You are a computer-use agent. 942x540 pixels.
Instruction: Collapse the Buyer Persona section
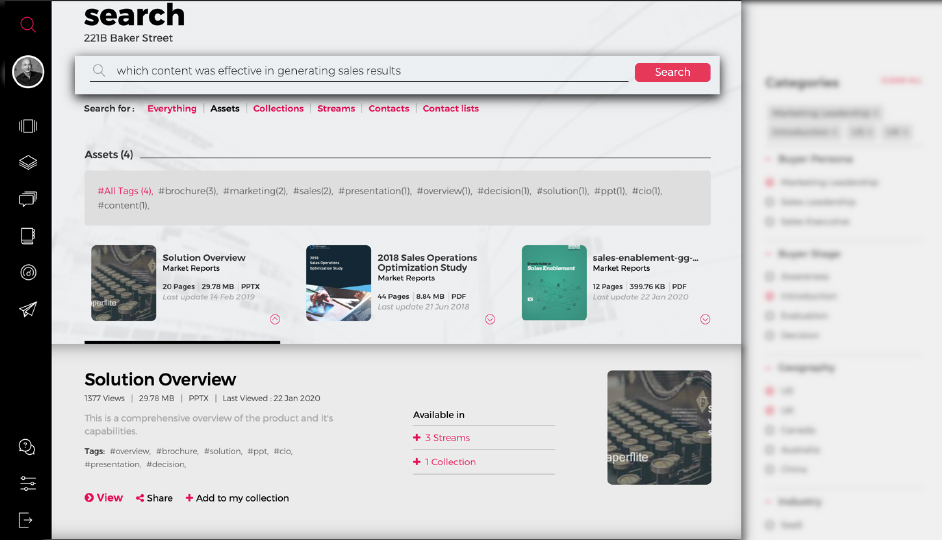(x=768, y=159)
